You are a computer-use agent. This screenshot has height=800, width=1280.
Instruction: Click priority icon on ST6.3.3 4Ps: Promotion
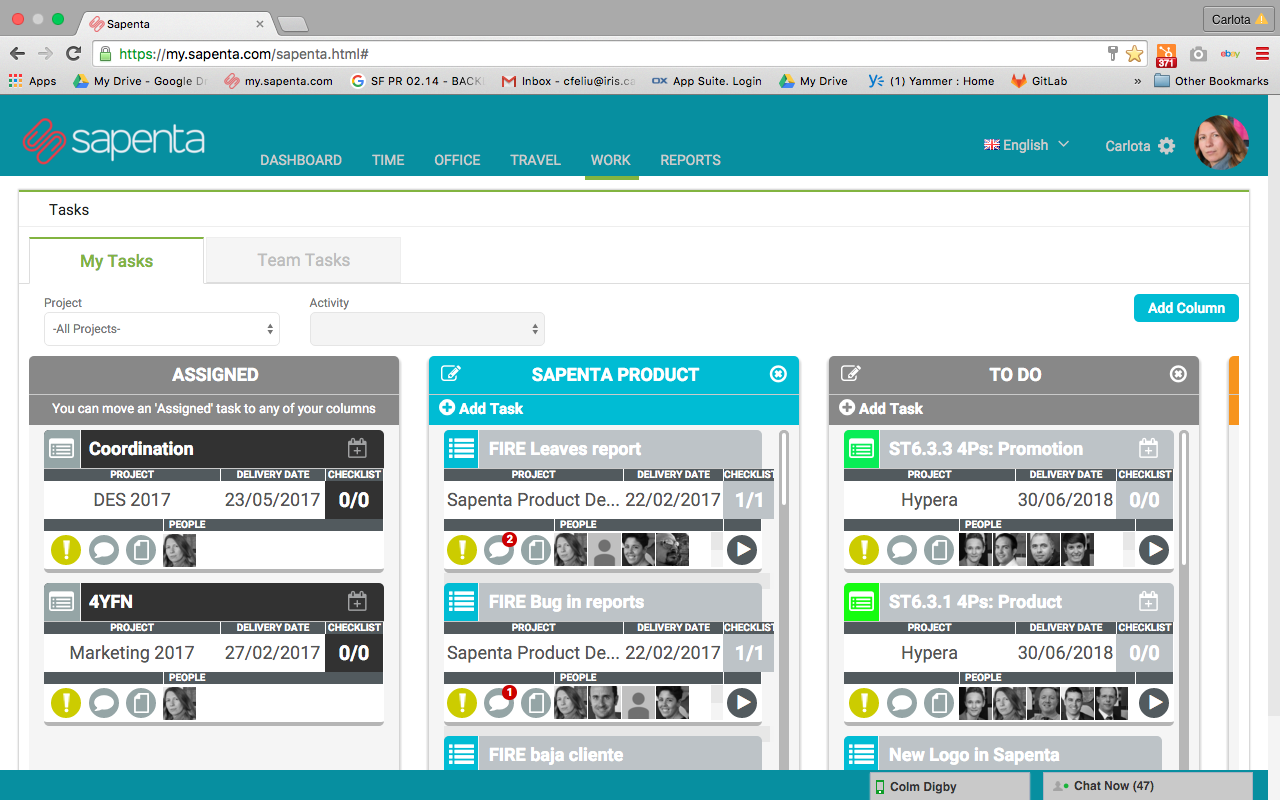(864, 550)
